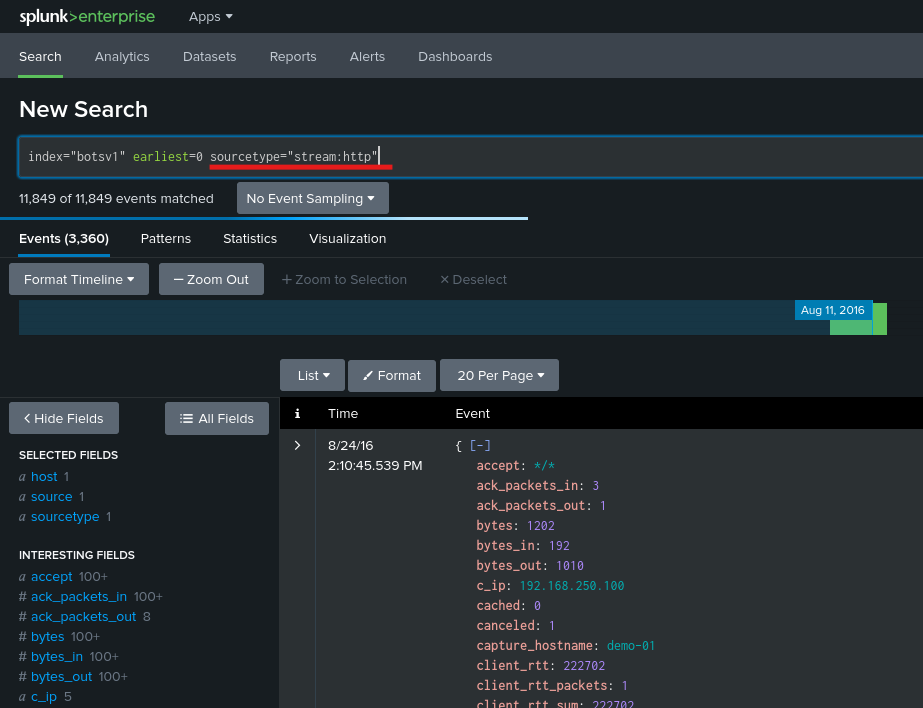The width and height of the screenshot is (923, 708).
Task: Click the Splunk enterprise logo
Action: pos(87,16)
